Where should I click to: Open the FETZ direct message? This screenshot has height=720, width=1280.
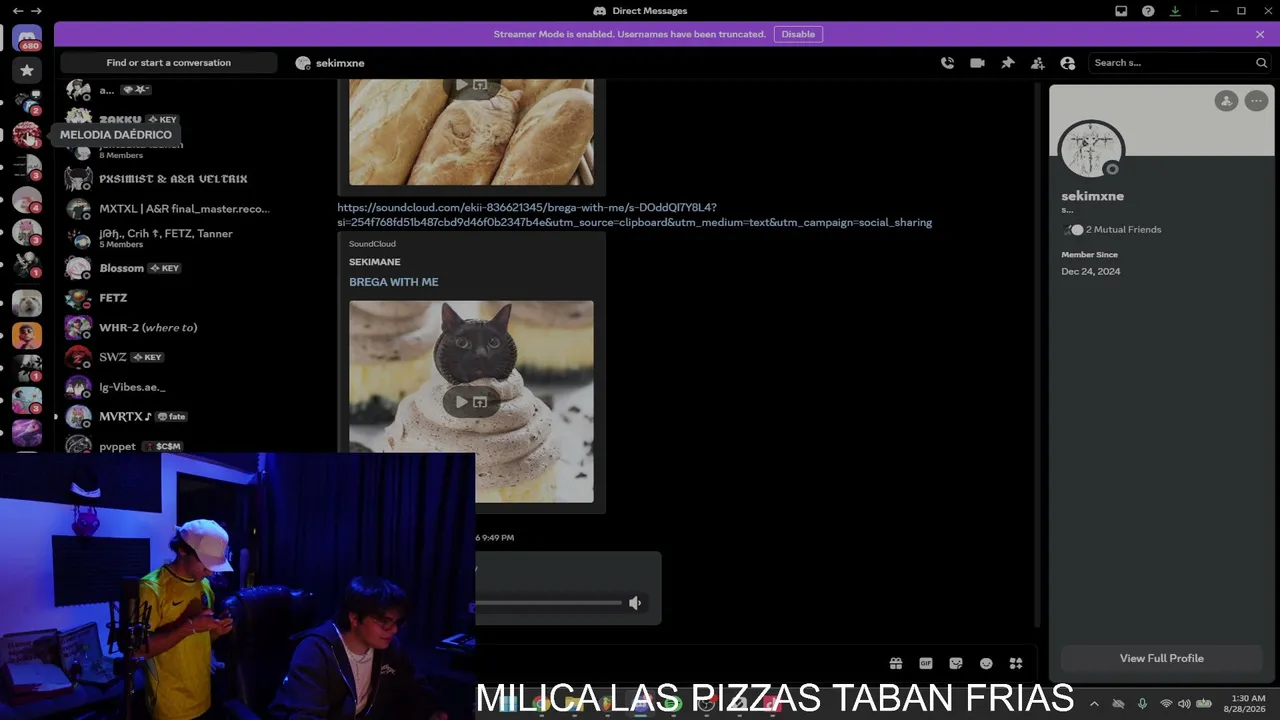168,298
